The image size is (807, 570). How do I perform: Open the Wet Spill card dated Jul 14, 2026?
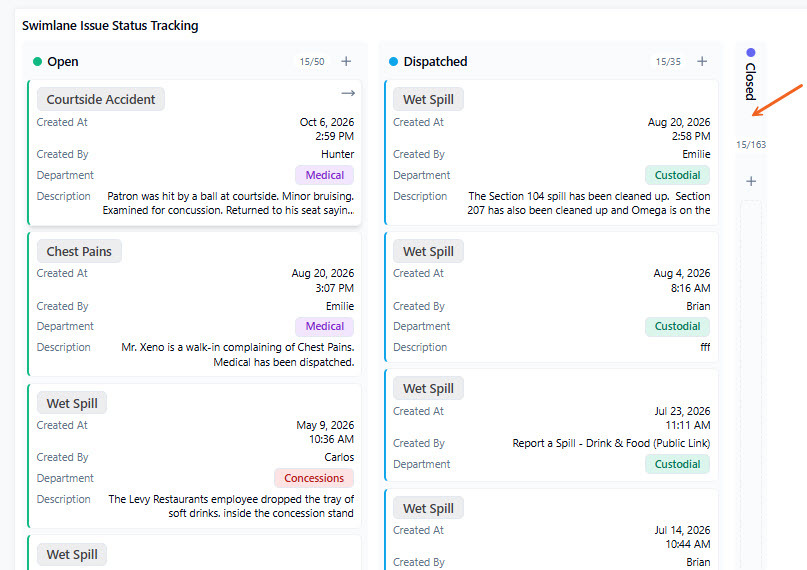(x=428, y=508)
